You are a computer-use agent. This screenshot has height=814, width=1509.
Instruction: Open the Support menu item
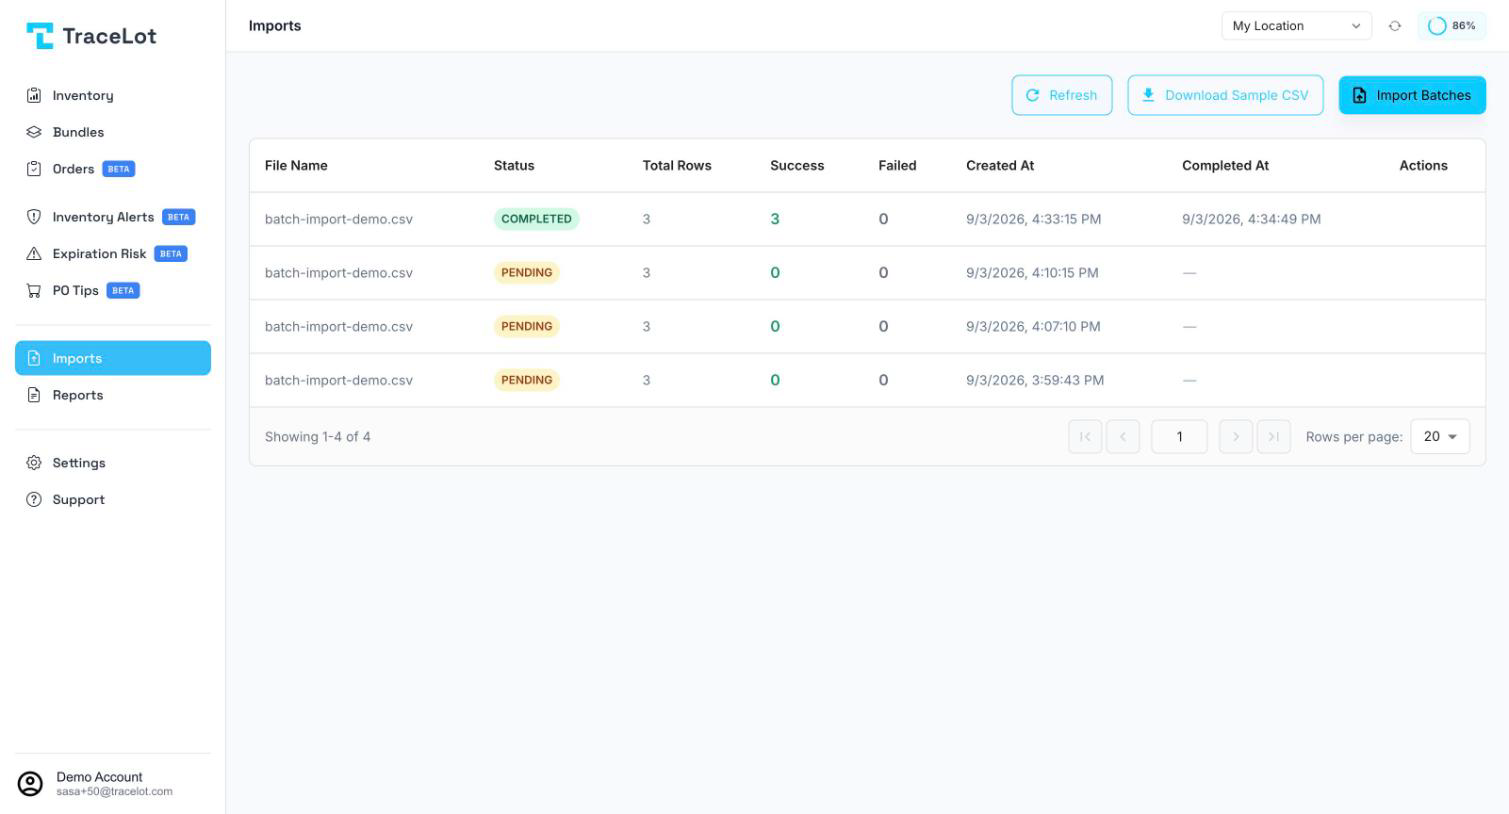(x=113, y=500)
